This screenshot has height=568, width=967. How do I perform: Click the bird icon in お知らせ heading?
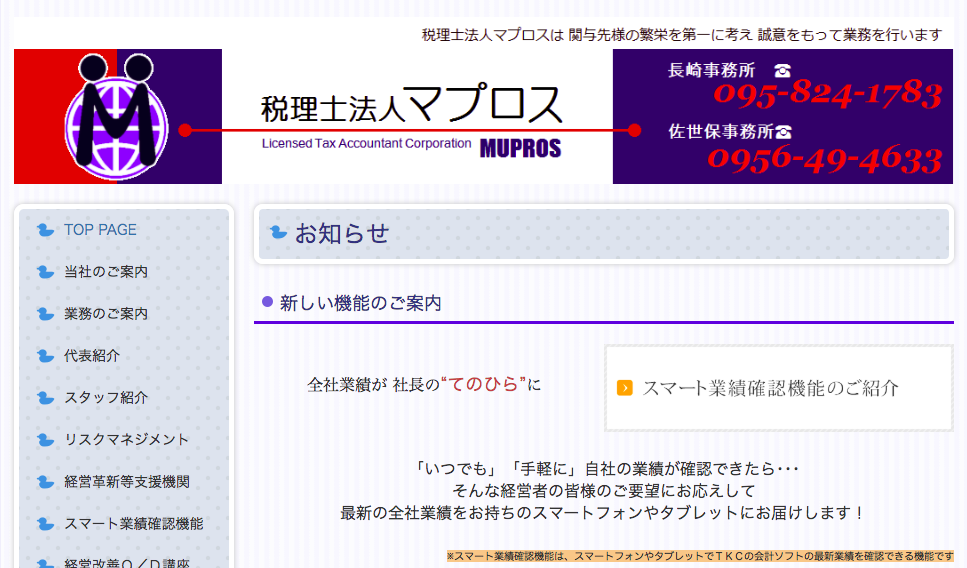tap(279, 233)
